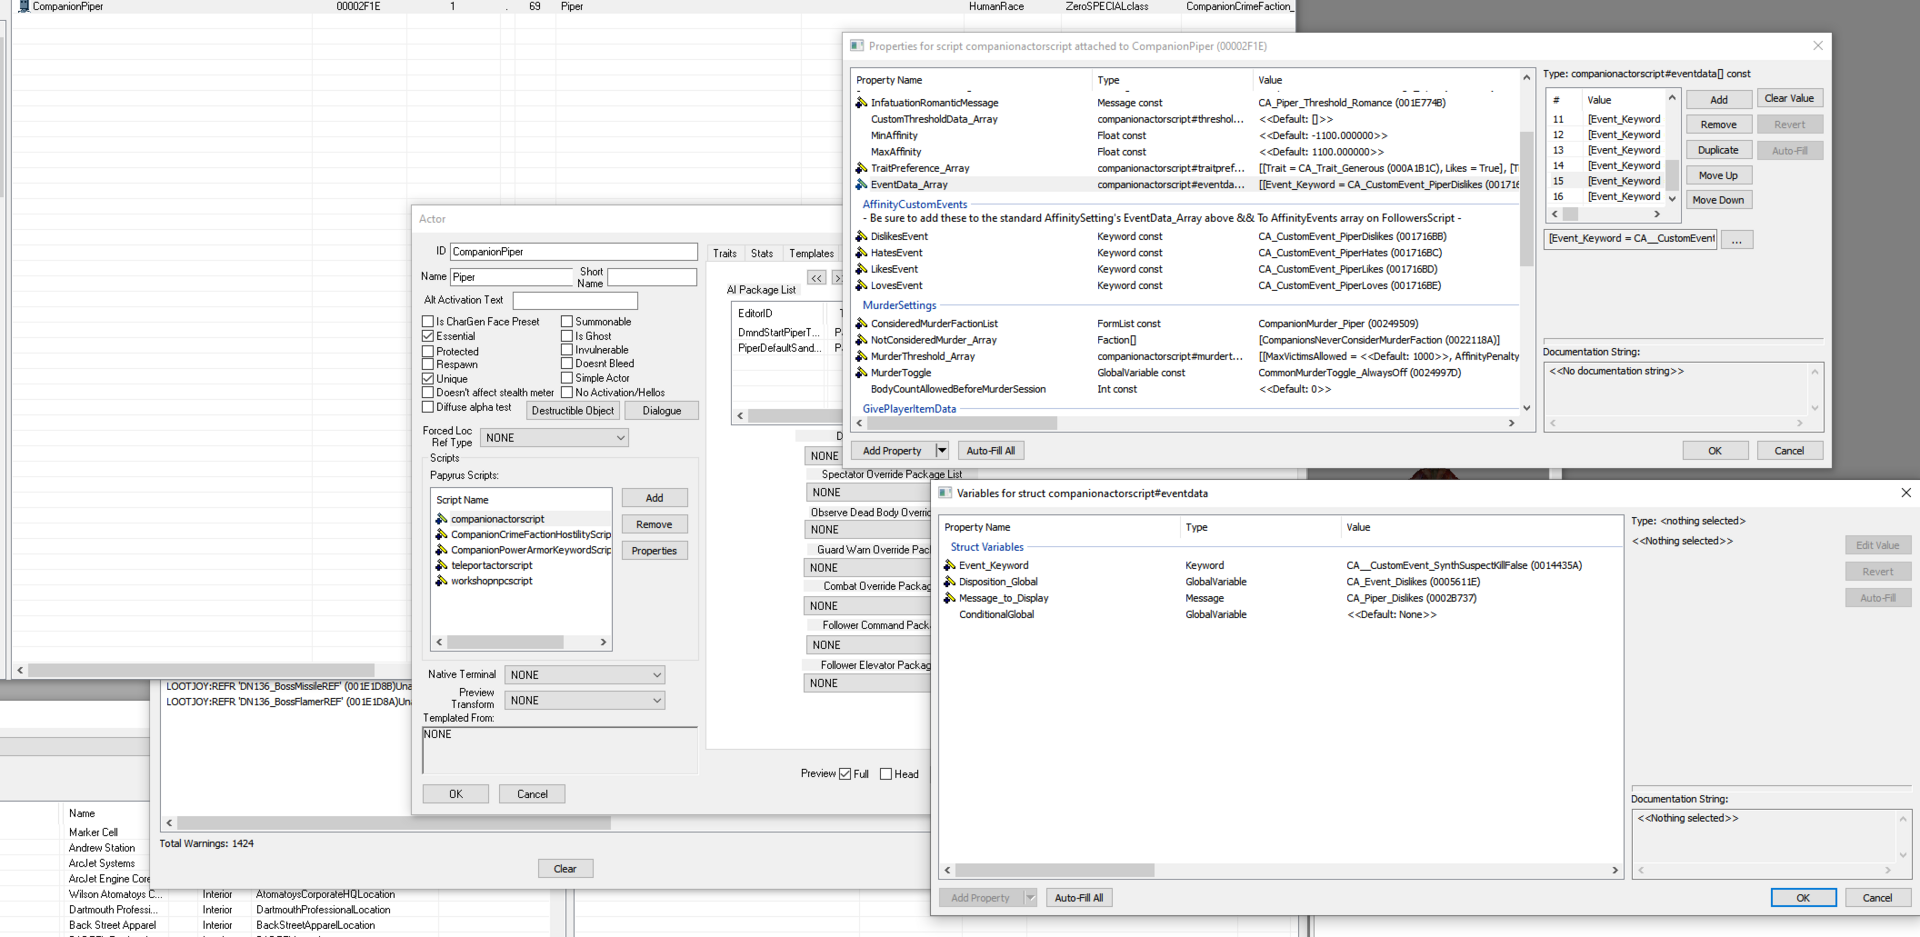1920x937 pixels.
Task: Enable the Protected checkbox
Action: 428,351
